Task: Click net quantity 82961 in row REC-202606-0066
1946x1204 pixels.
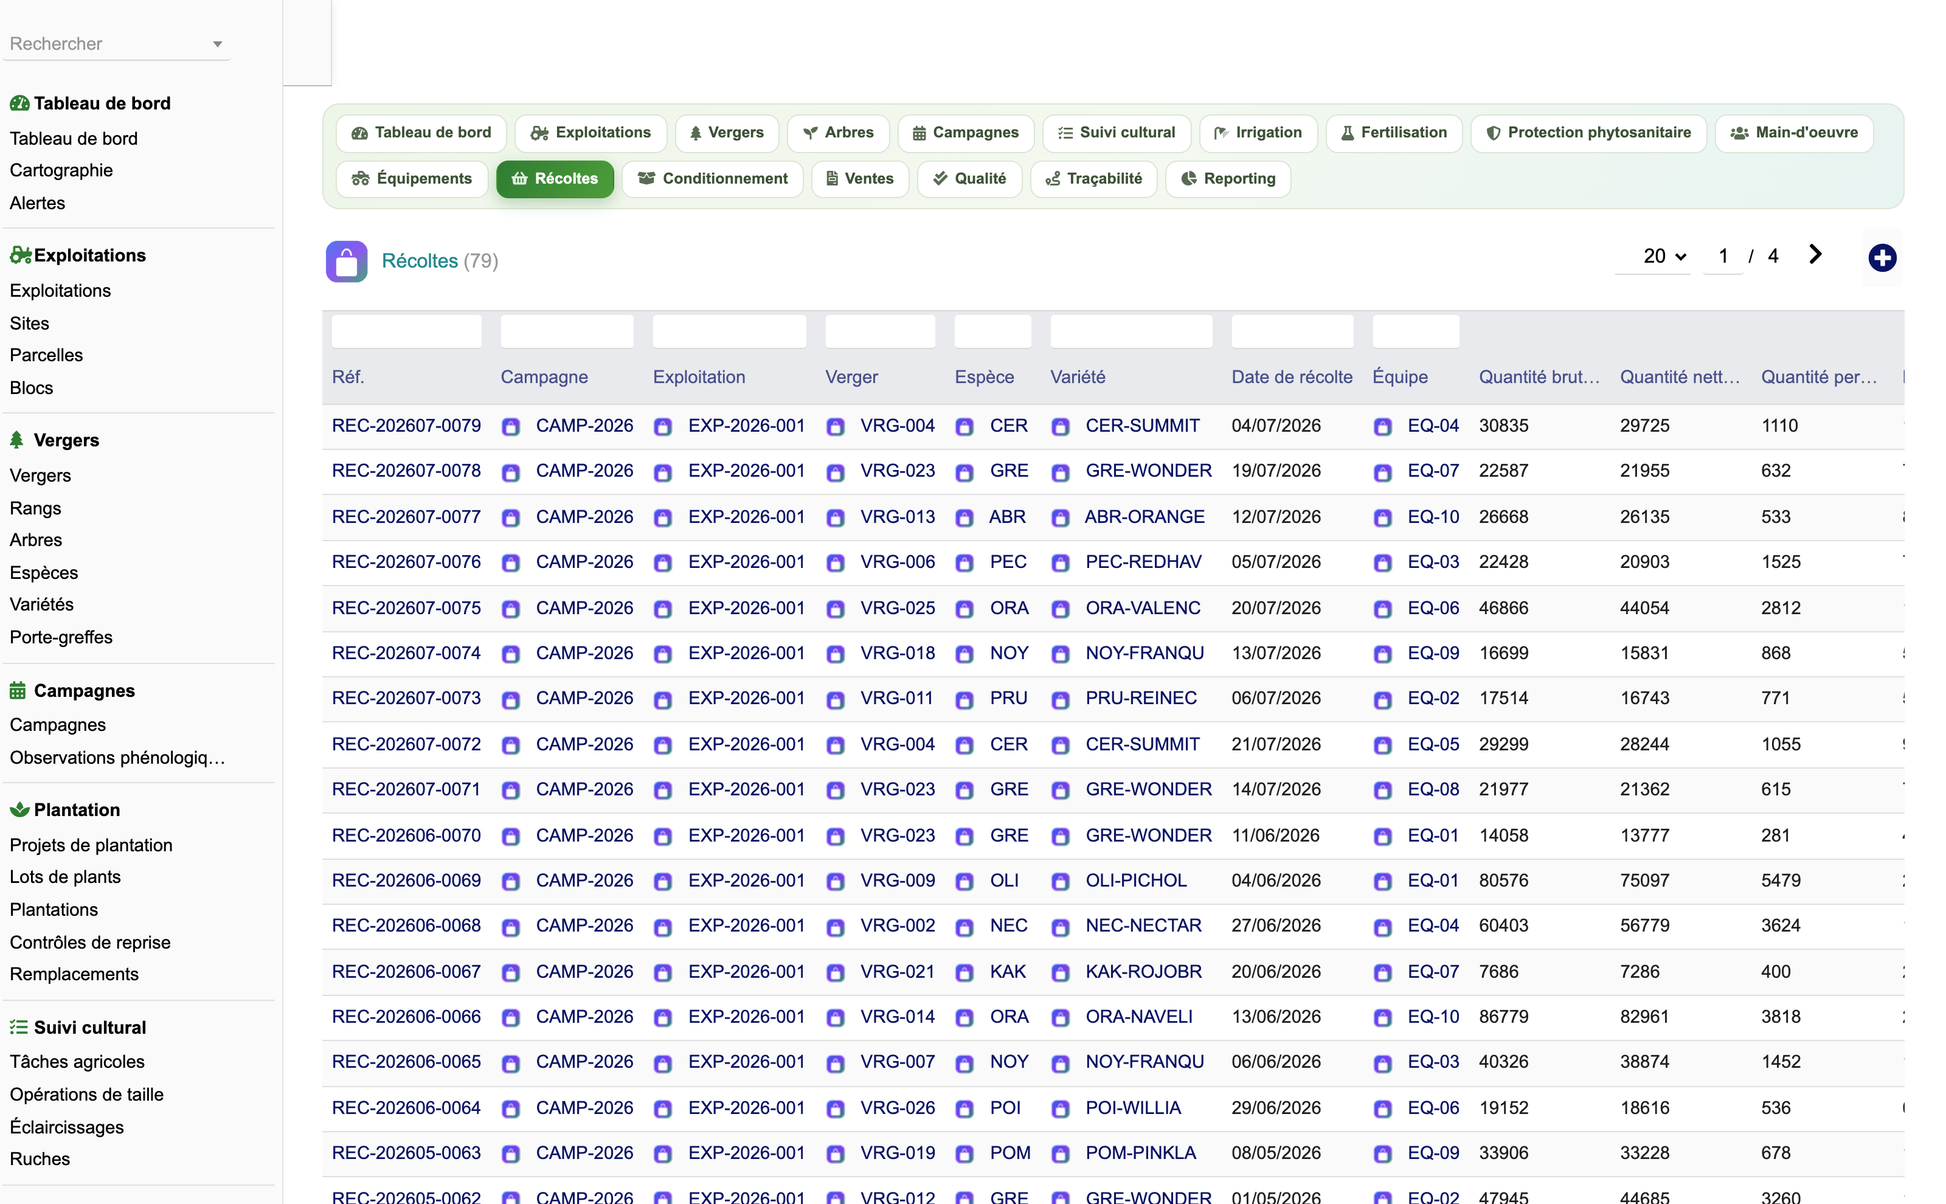Action: coord(1645,1016)
